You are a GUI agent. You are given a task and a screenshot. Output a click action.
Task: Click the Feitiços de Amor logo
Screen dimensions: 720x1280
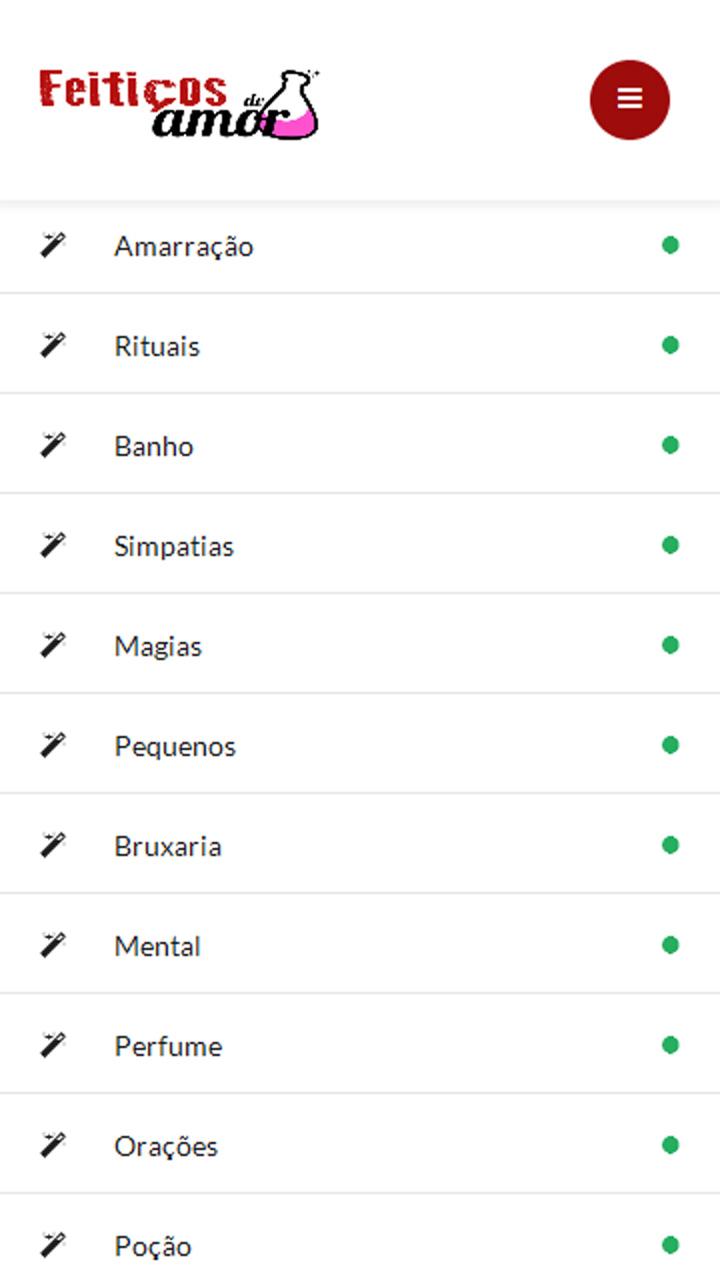pyautogui.click(x=180, y=103)
